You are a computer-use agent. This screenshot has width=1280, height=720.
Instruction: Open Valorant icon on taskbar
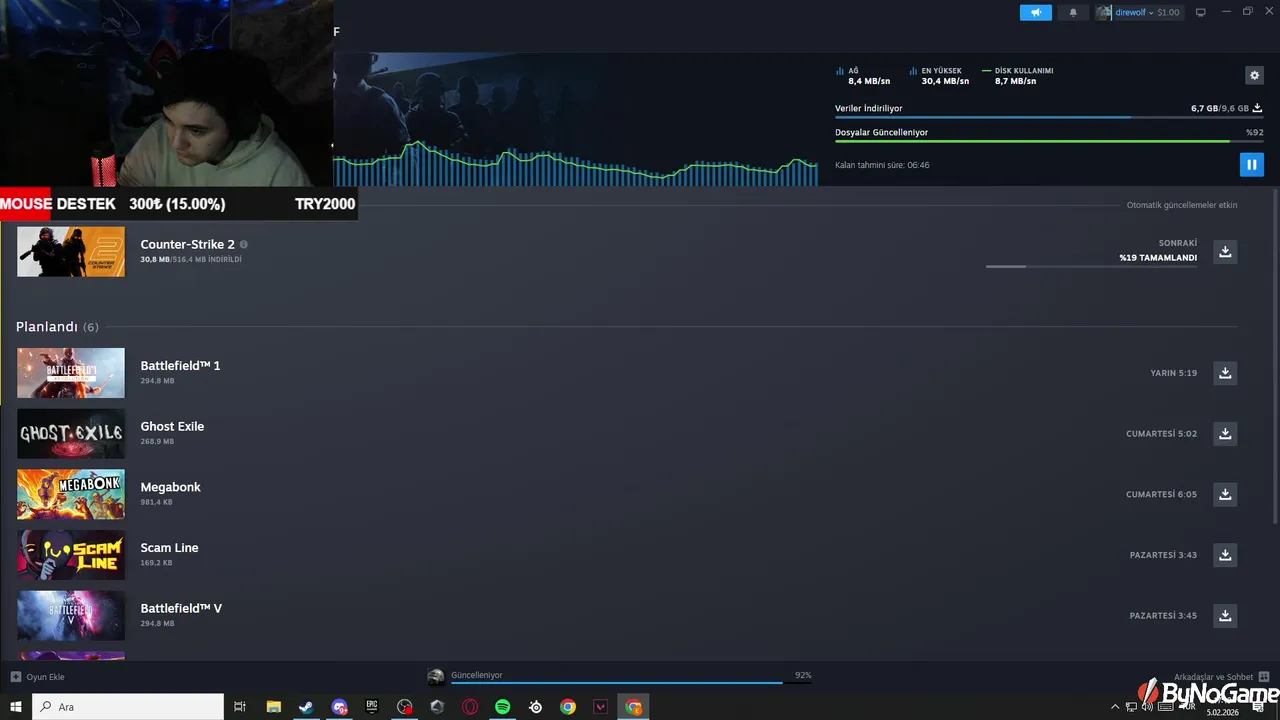pyautogui.click(x=601, y=707)
